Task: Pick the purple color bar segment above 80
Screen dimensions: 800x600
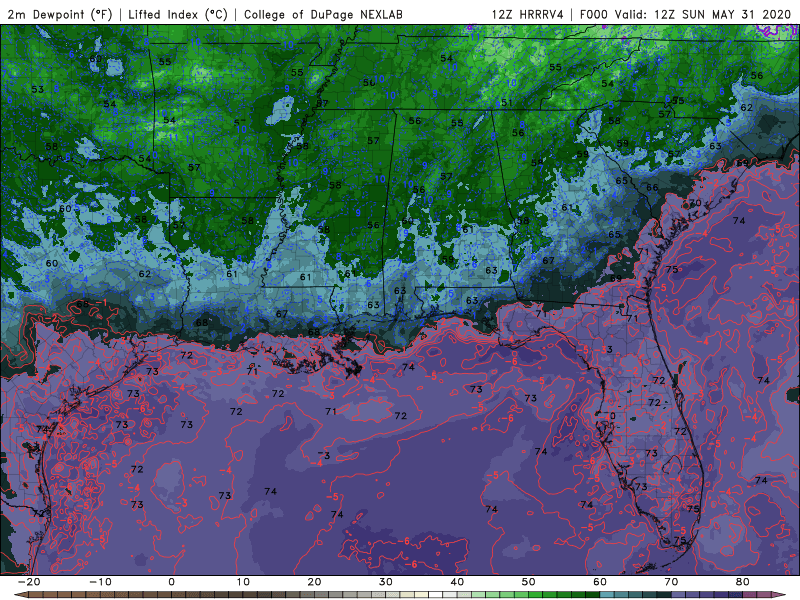Action: point(750,595)
